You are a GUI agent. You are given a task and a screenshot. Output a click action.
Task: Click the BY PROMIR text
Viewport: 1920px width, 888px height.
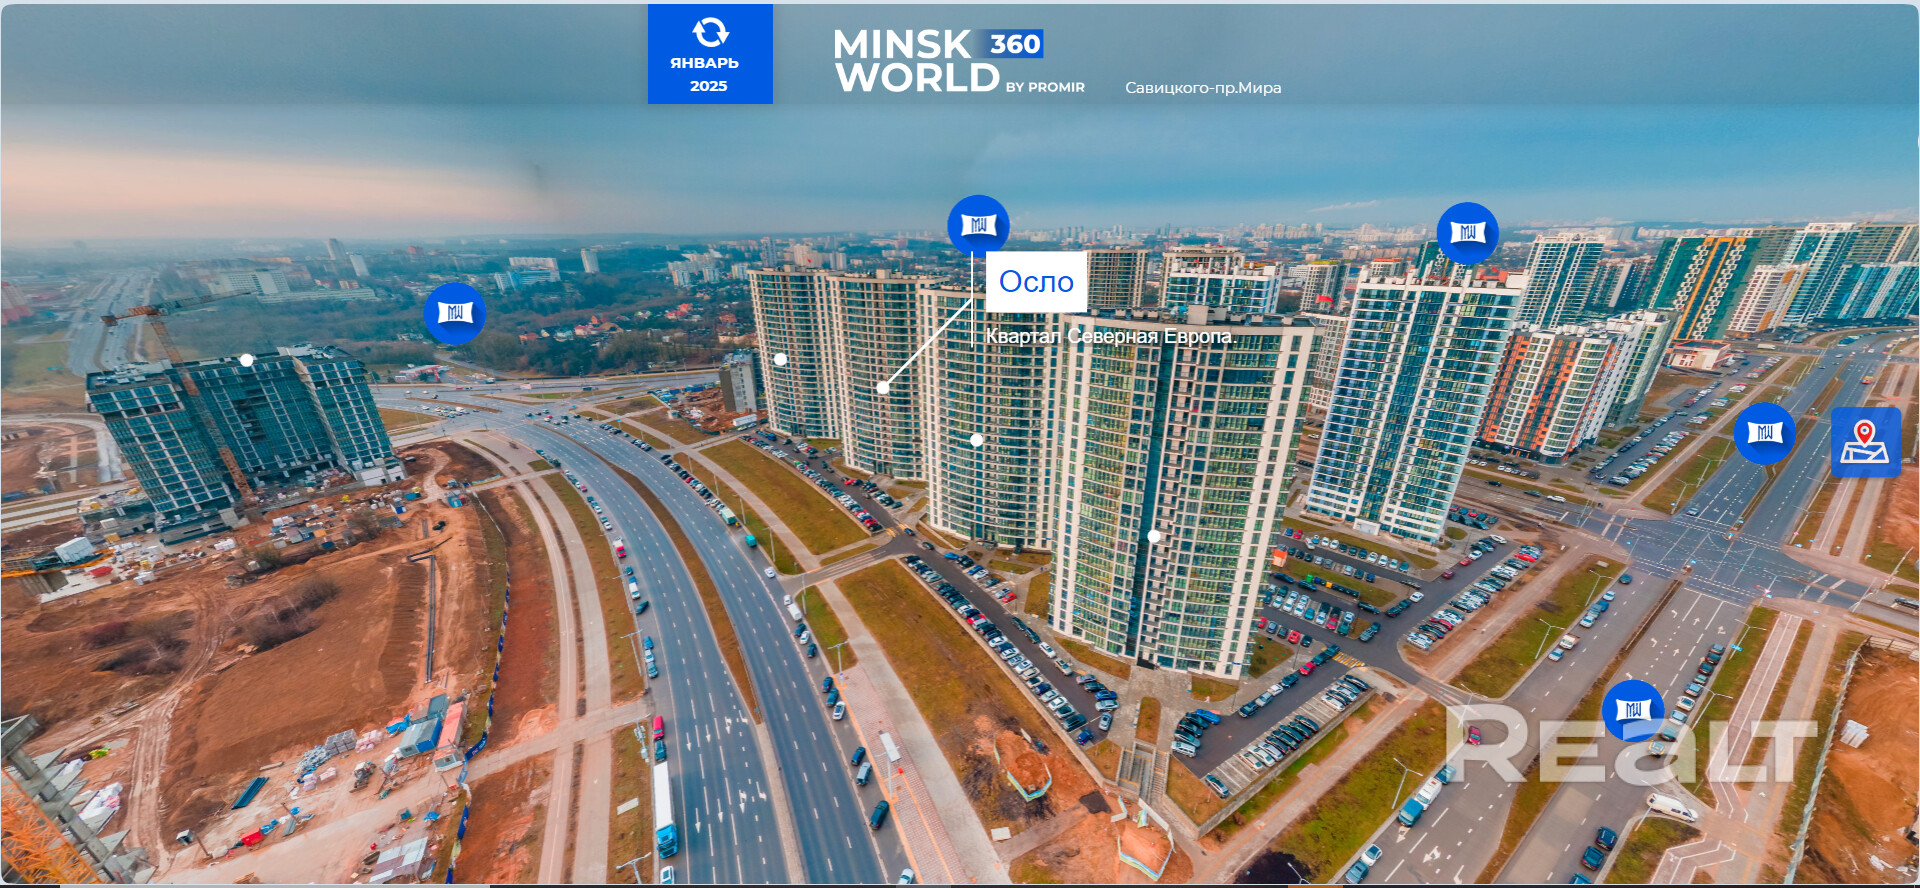click(x=1045, y=88)
